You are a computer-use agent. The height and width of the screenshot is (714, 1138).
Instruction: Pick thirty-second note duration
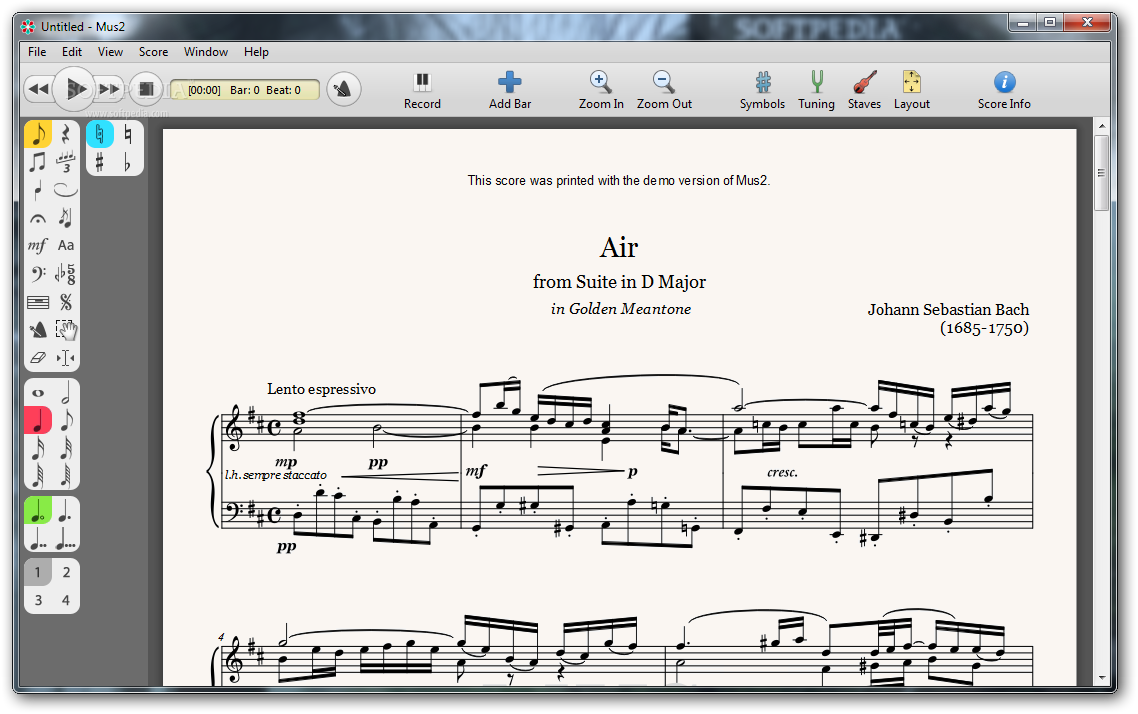point(65,448)
